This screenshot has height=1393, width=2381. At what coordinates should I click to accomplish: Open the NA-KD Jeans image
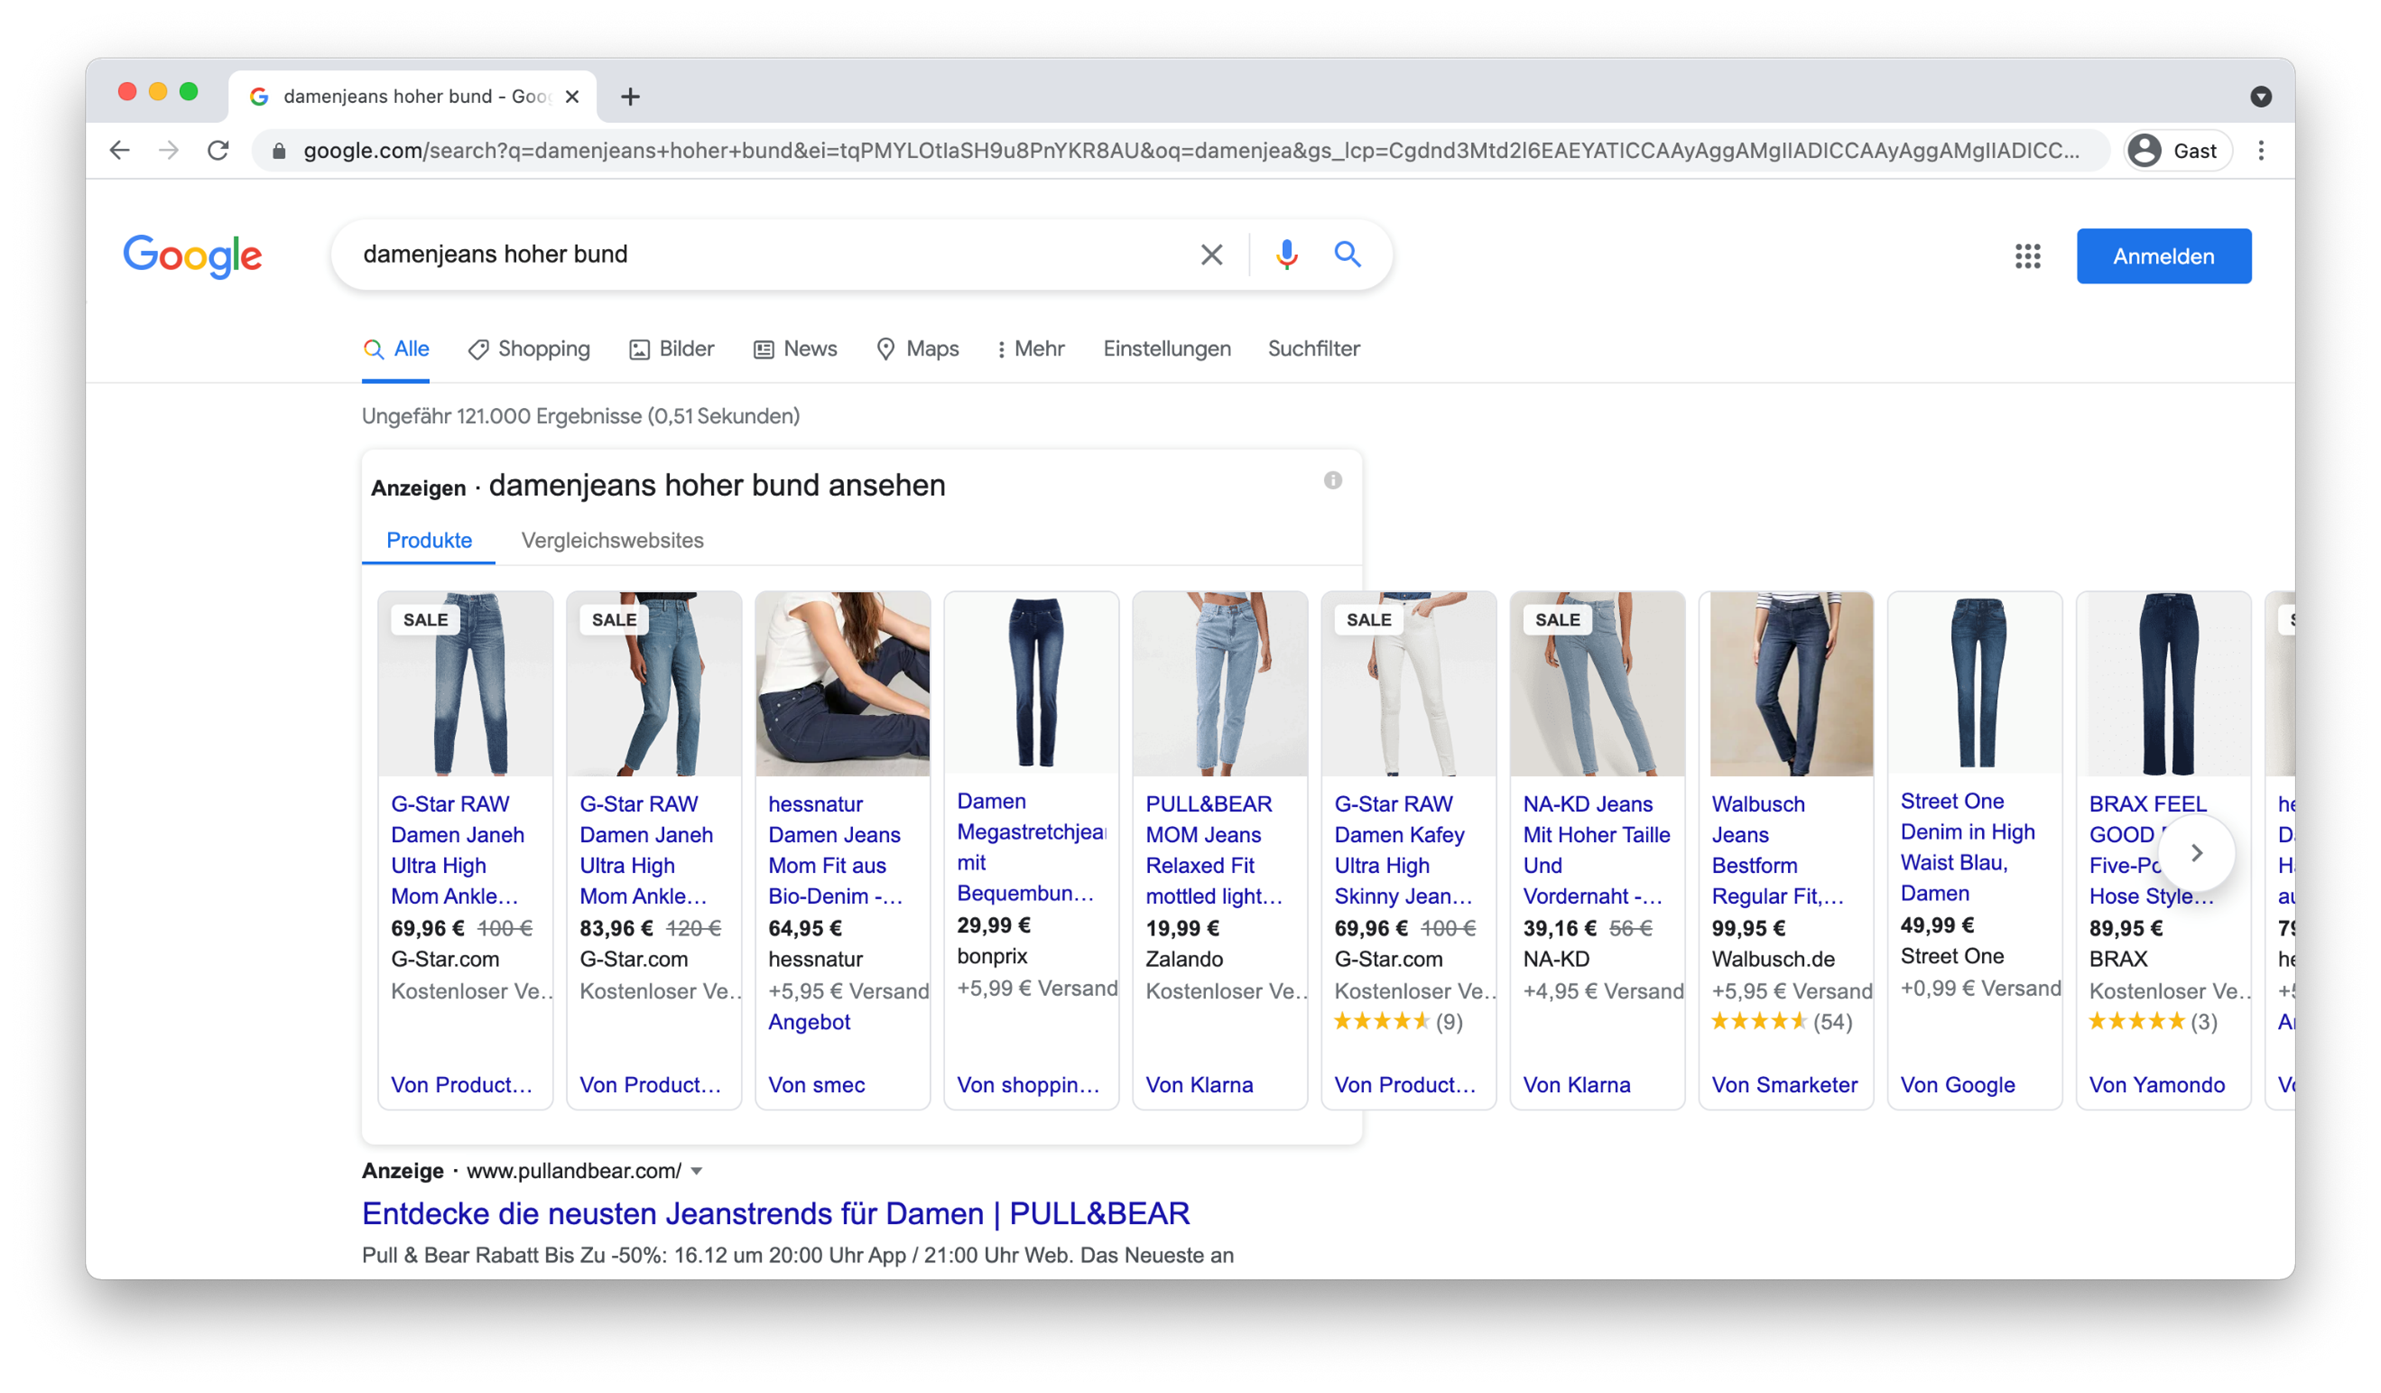coord(1597,684)
